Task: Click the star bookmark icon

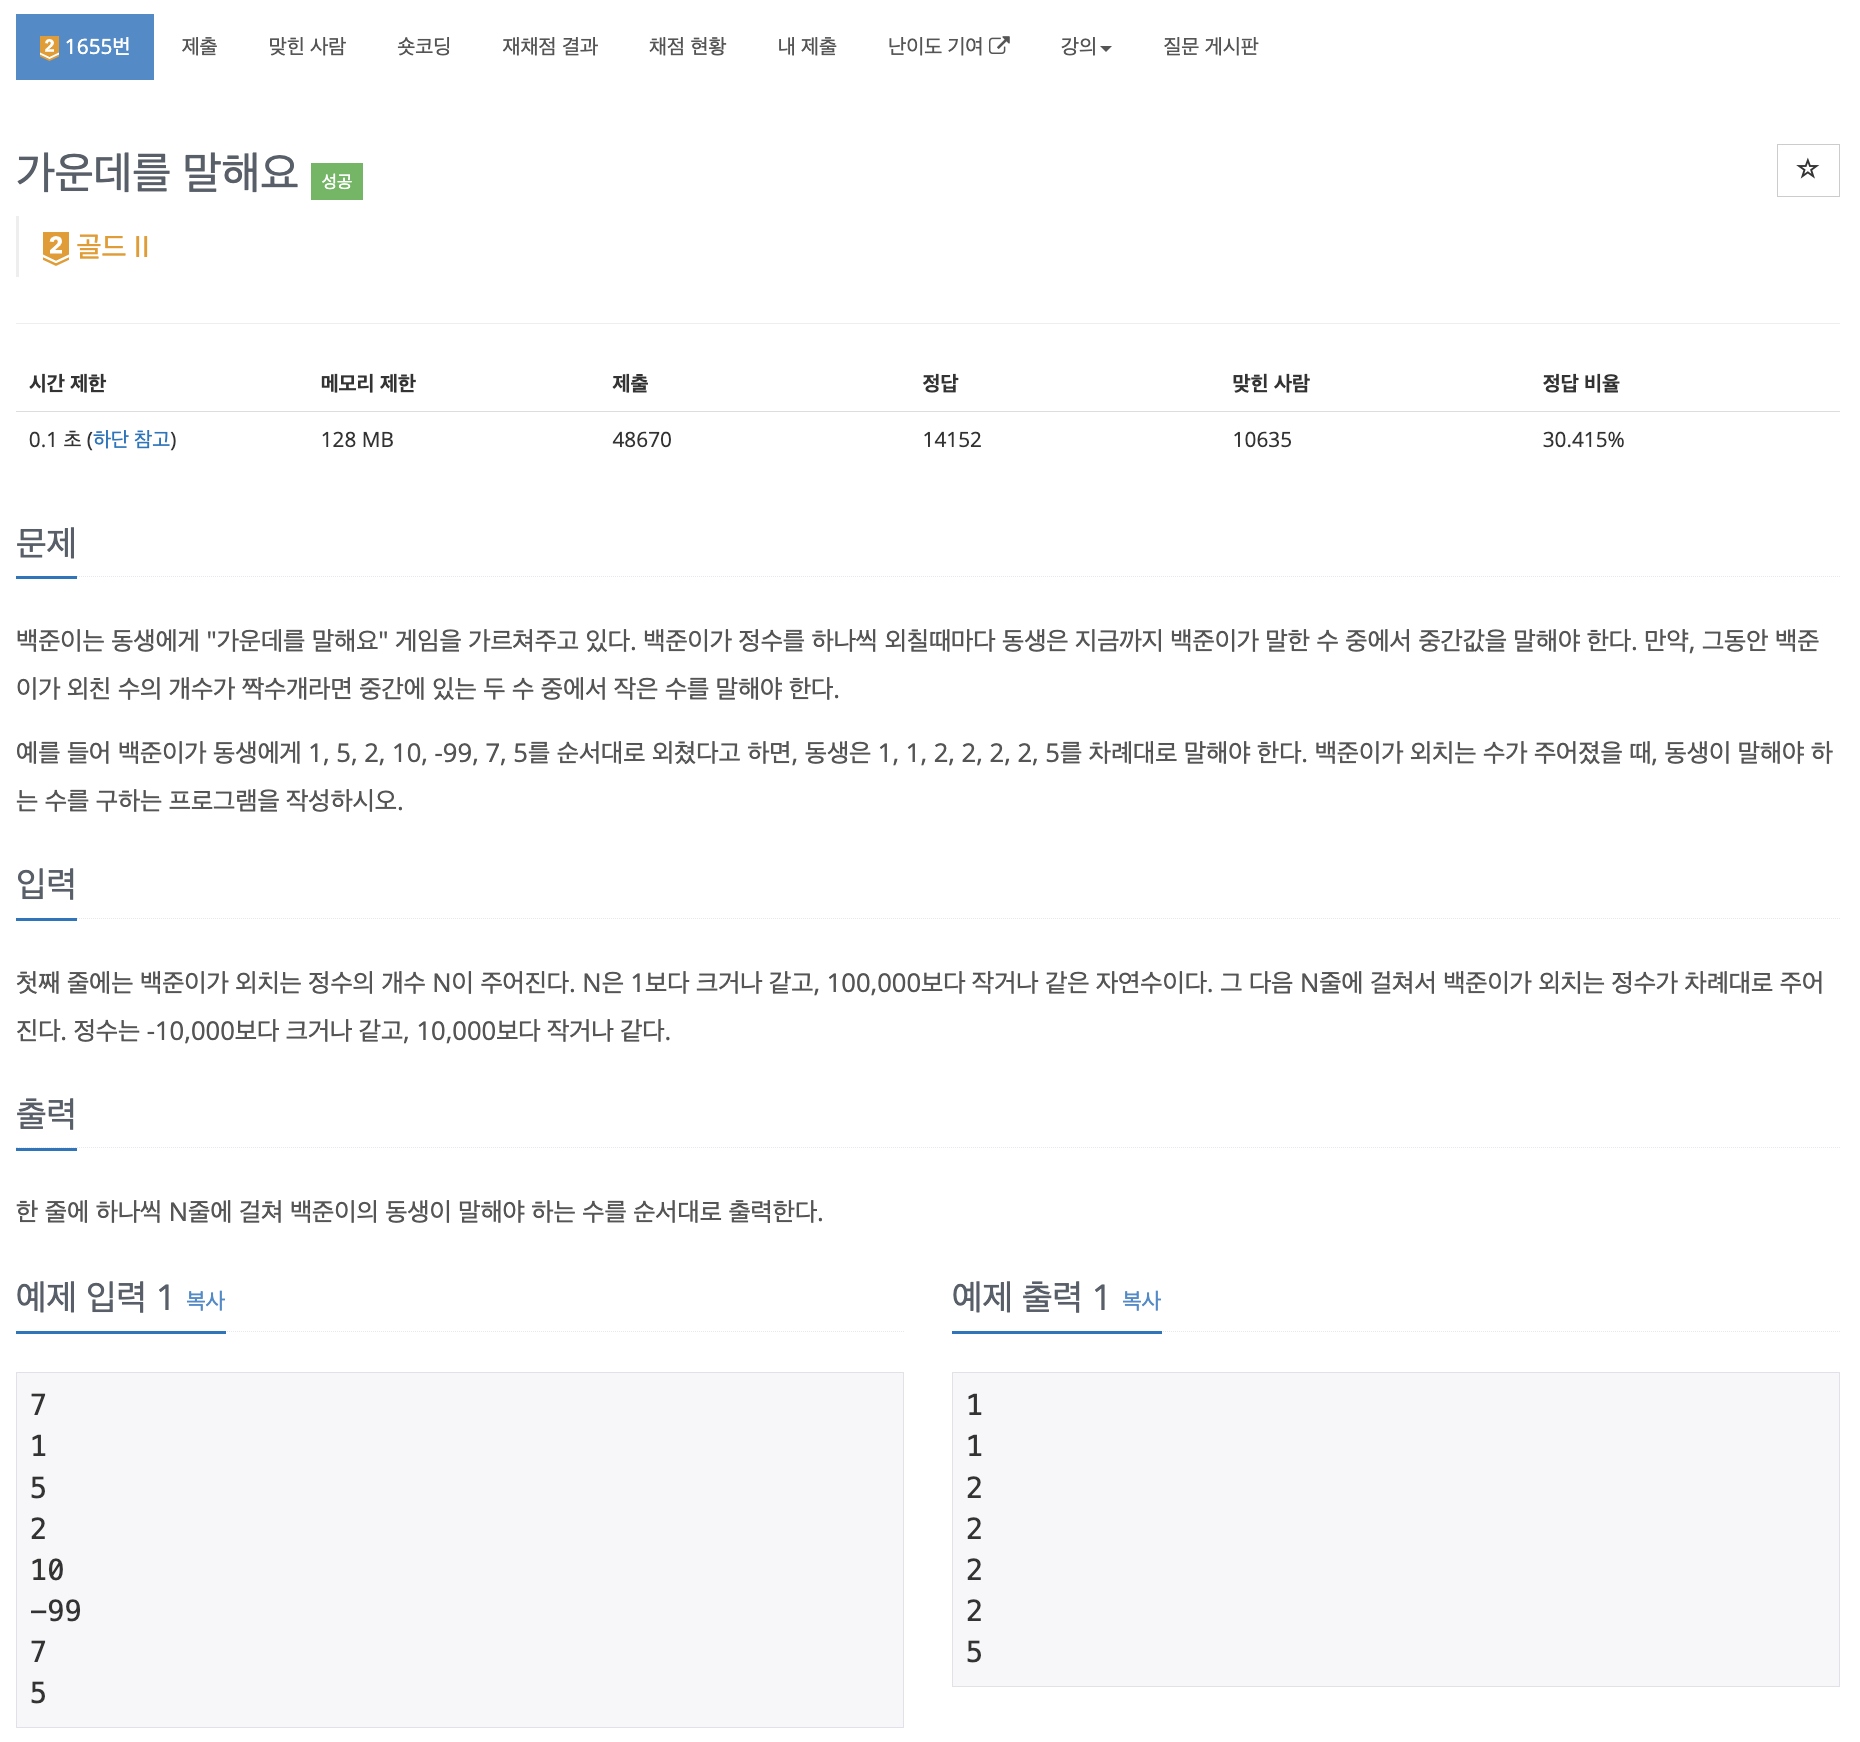Action: [1808, 170]
